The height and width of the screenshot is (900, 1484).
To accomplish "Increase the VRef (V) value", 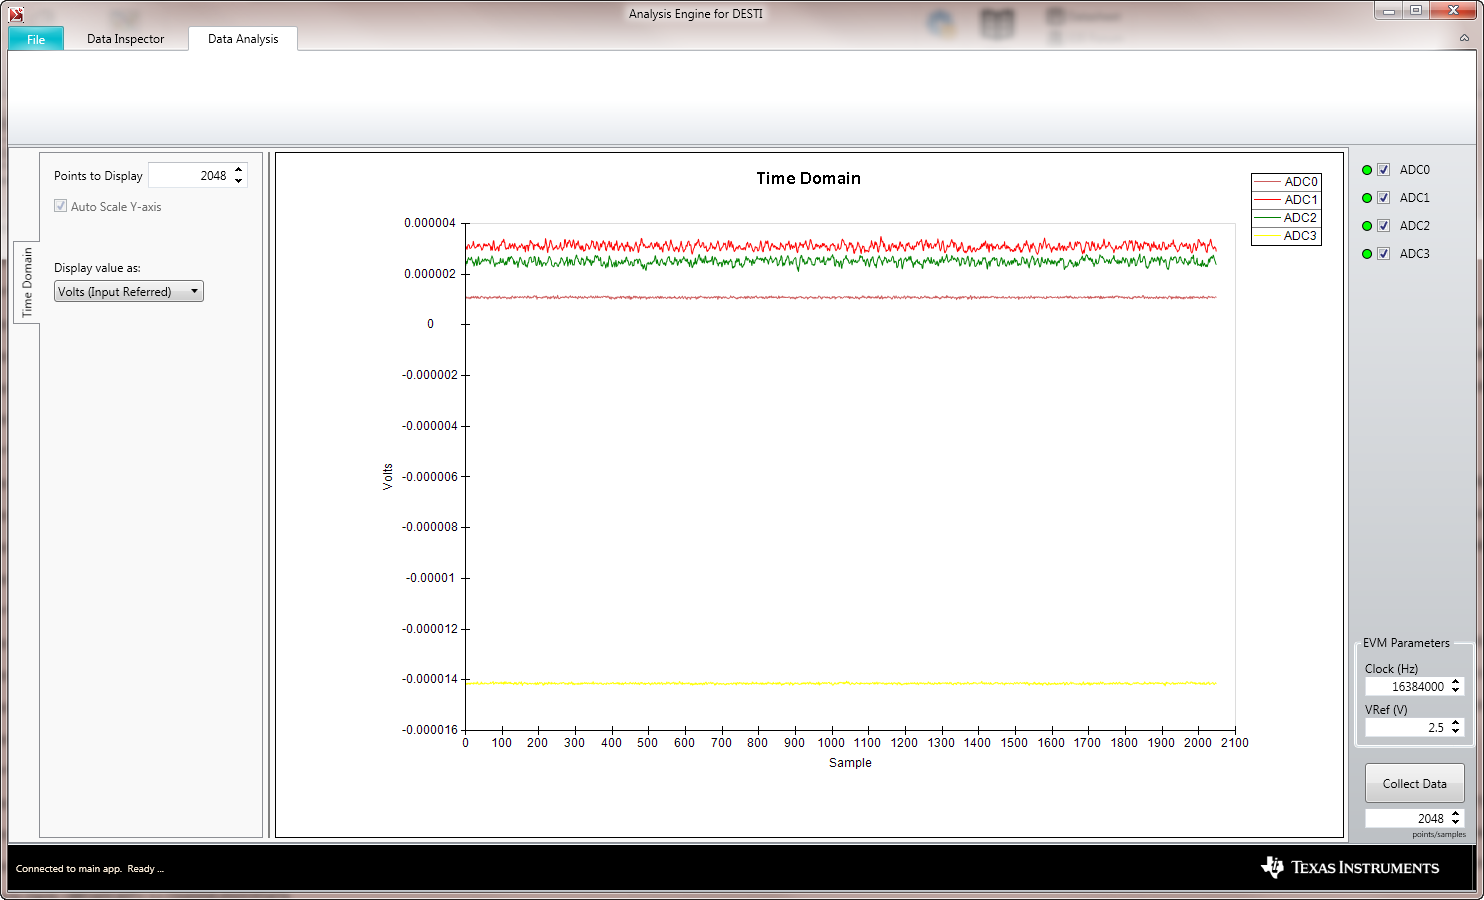I will click(1456, 723).
